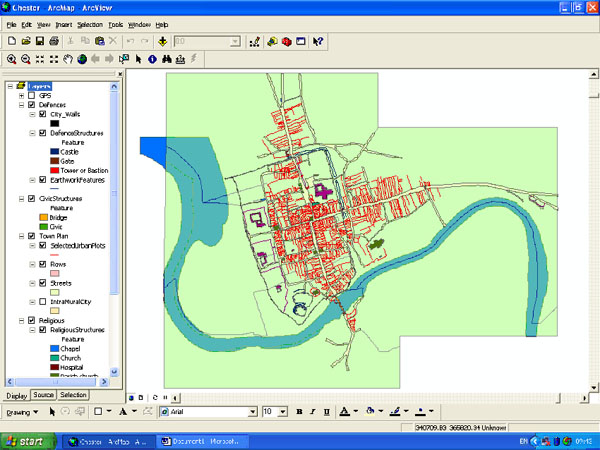Click the Print icon in toolbar
Screen dimensions: 600x450
tap(54, 42)
